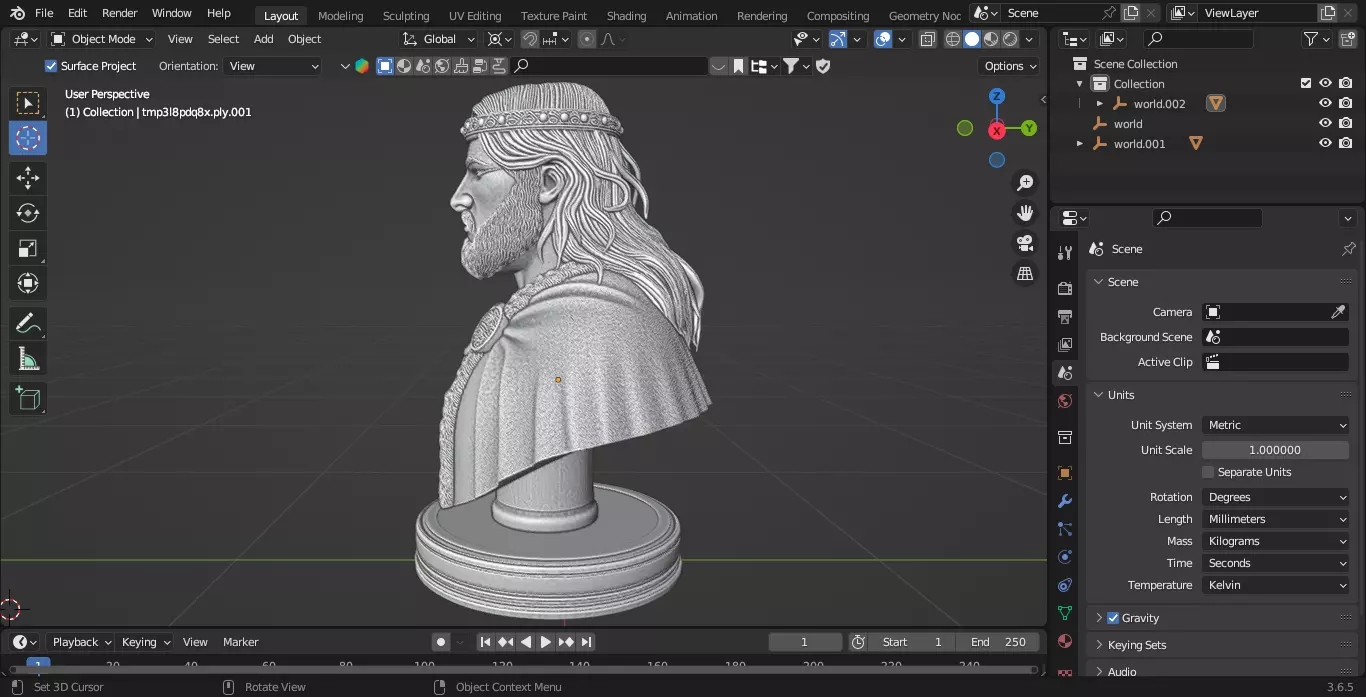Switch to the Sculpting workspace tab
Screen dimensions: 1366x697
point(406,15)
